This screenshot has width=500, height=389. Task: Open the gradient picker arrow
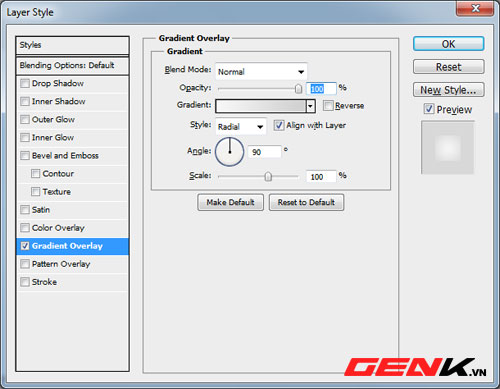click(311, 106)
